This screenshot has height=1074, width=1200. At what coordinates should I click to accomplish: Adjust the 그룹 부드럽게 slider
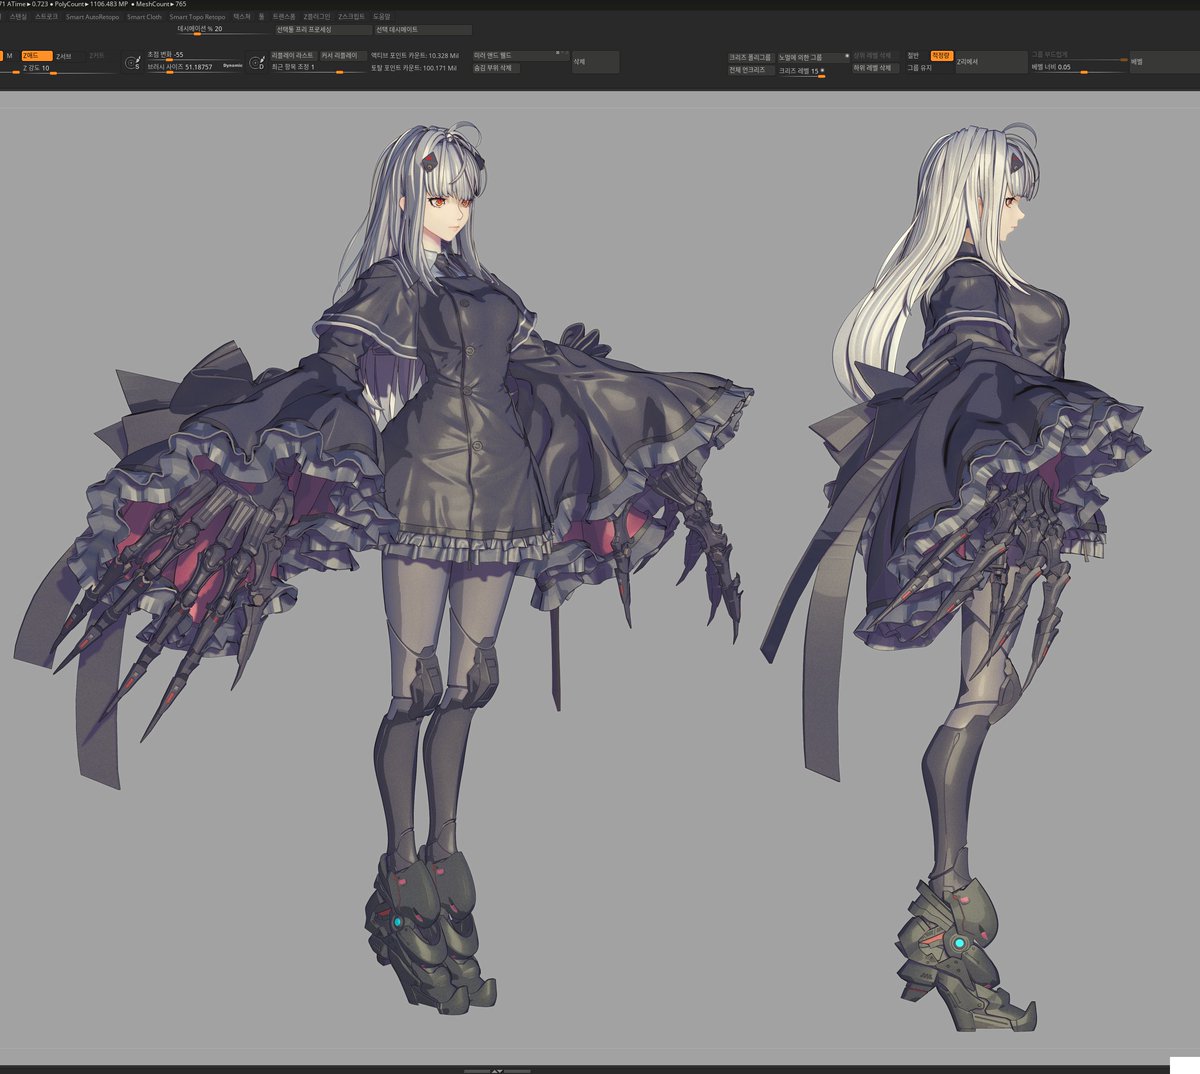point(1079,56)
